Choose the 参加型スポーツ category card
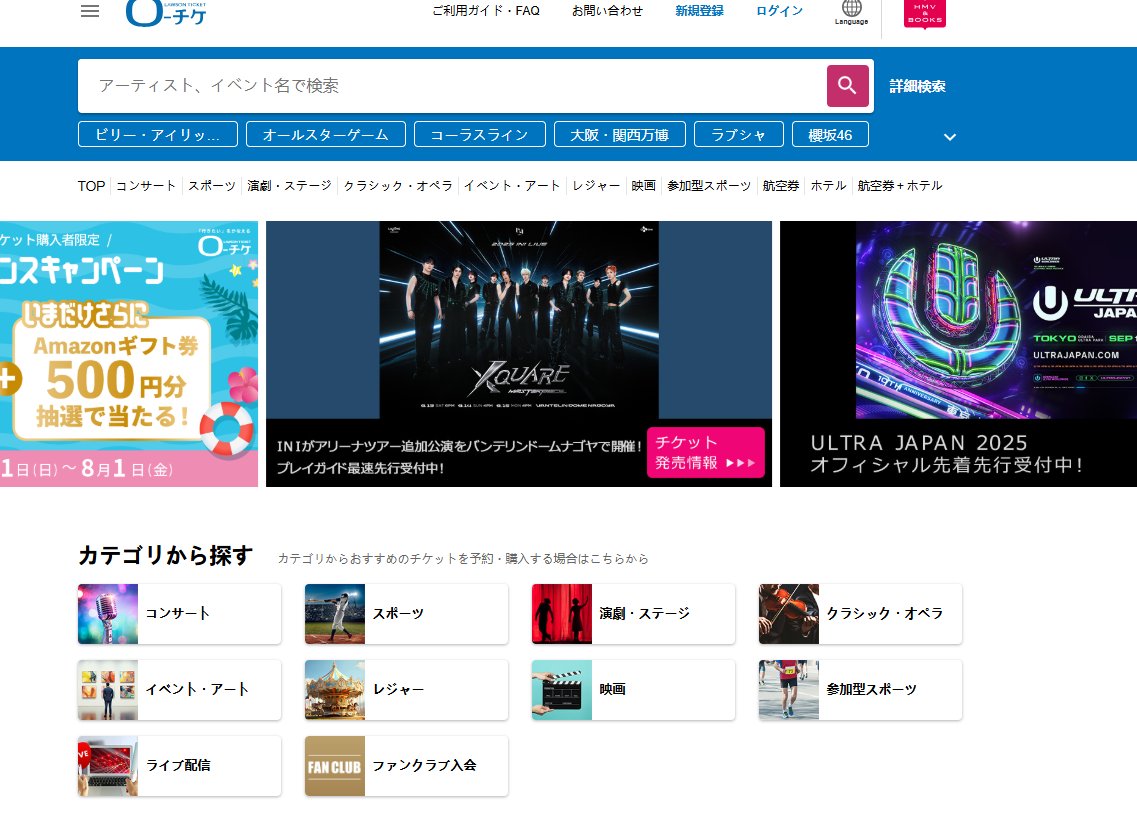 coord(861,690)
